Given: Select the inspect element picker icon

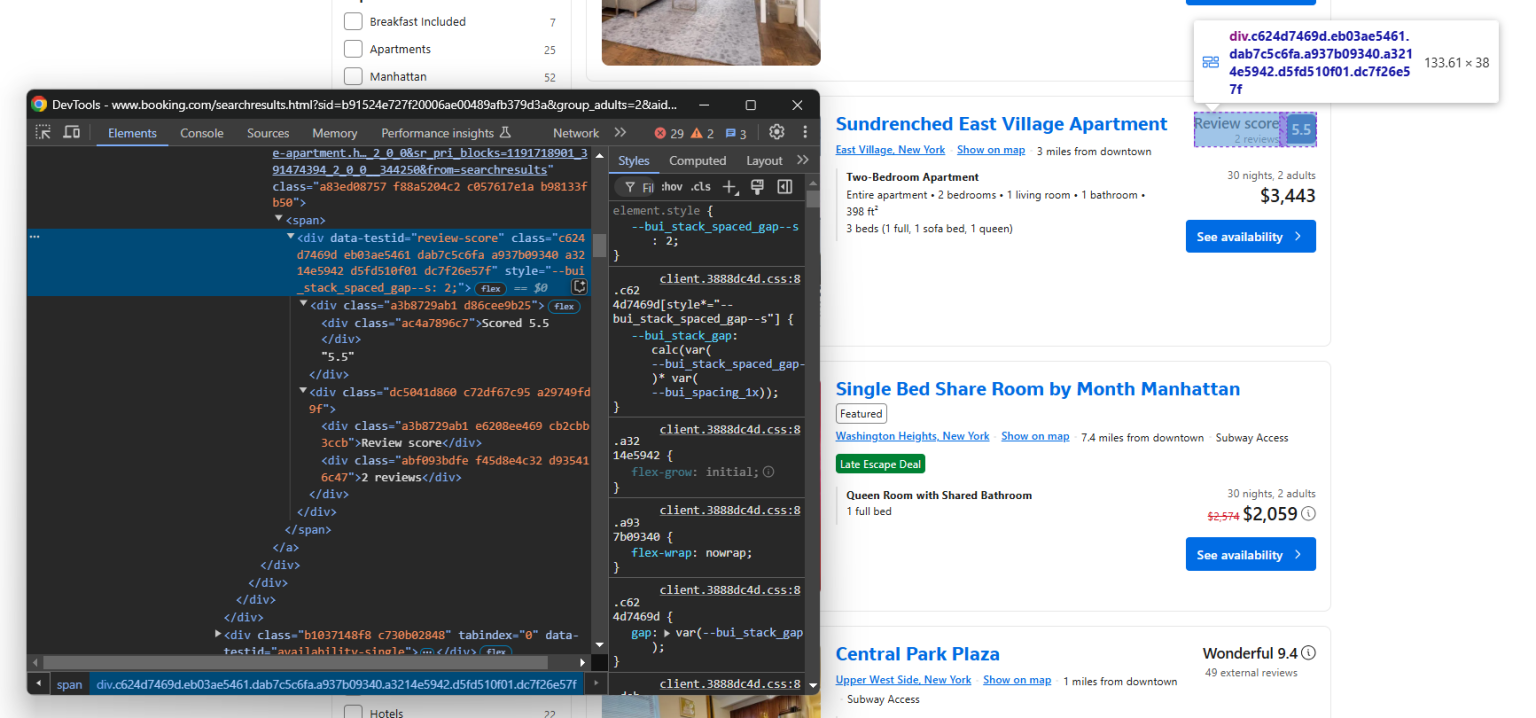Looking at the screenshot, I should [x=43, y=132].
